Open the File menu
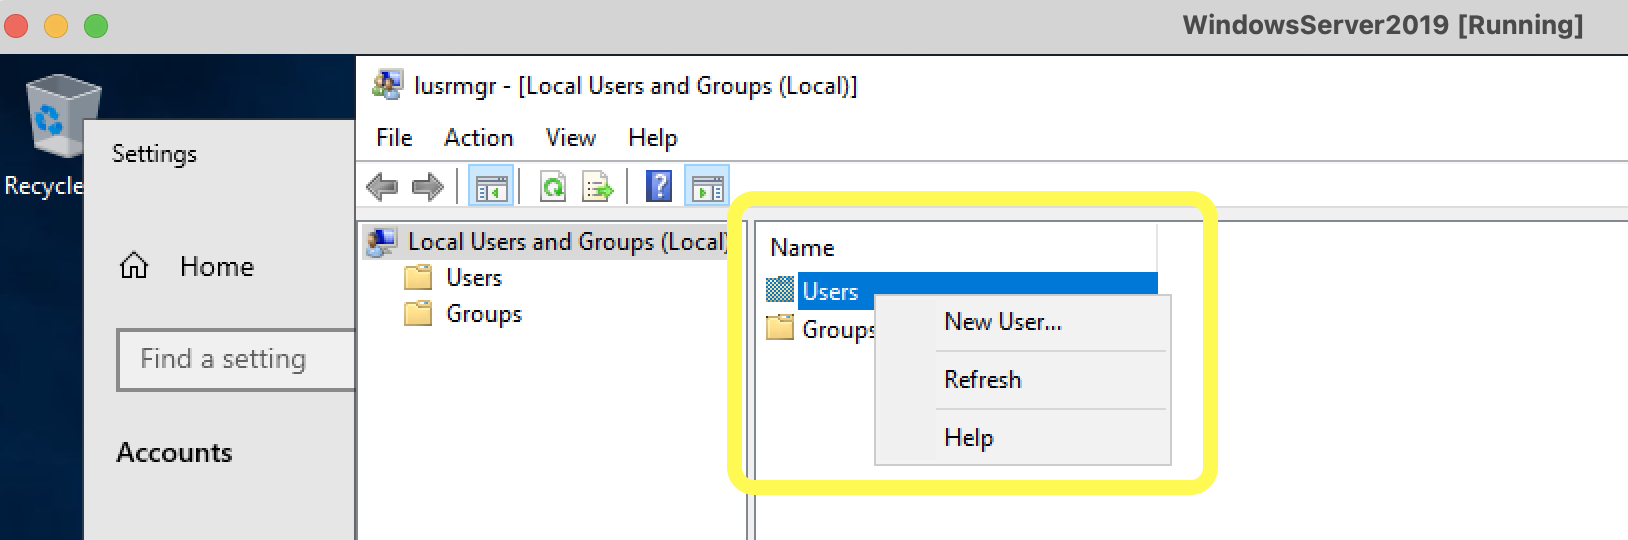Viewport: 1628px width, 540px height. point(394,138)
